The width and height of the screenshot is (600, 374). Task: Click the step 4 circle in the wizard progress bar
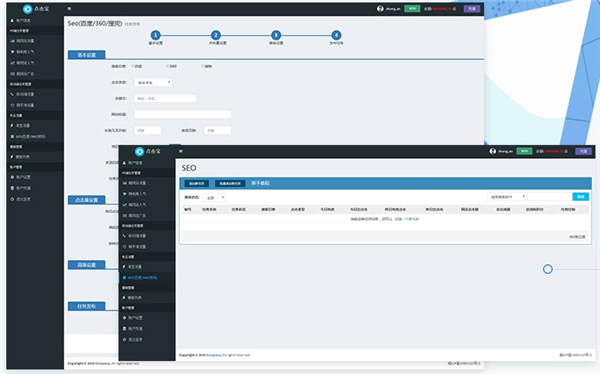[x=336, y=35]
